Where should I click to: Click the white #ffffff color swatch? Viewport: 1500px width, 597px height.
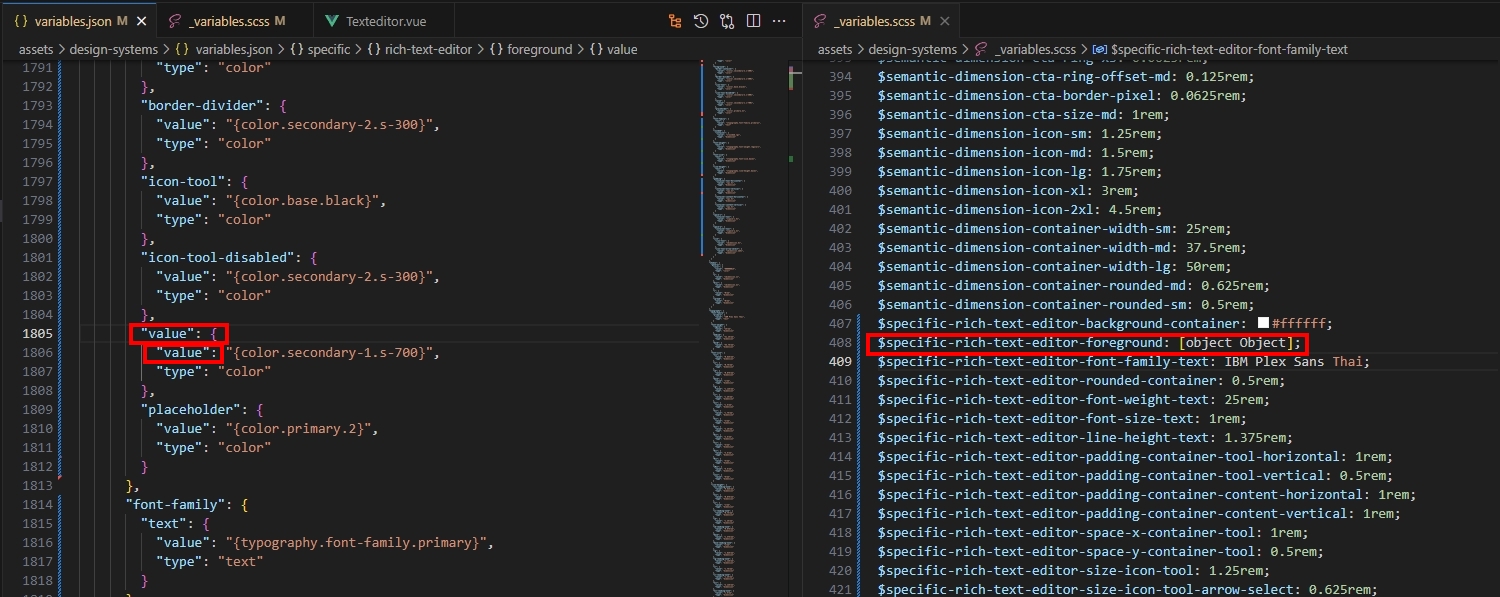[1263, 323]
